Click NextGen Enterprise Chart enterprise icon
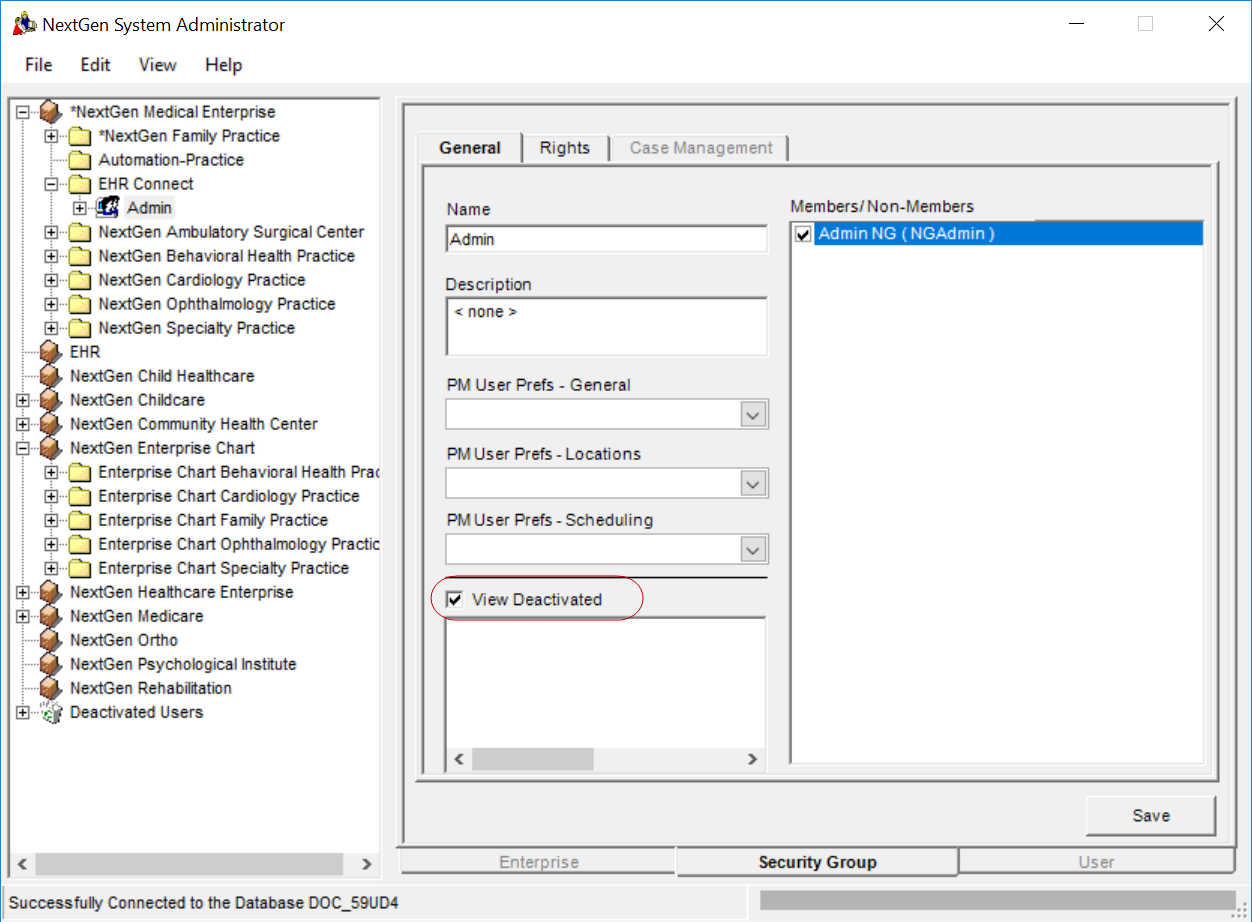Image resolution: width=1252 pixels, height=922 pixels. point(51,448)
